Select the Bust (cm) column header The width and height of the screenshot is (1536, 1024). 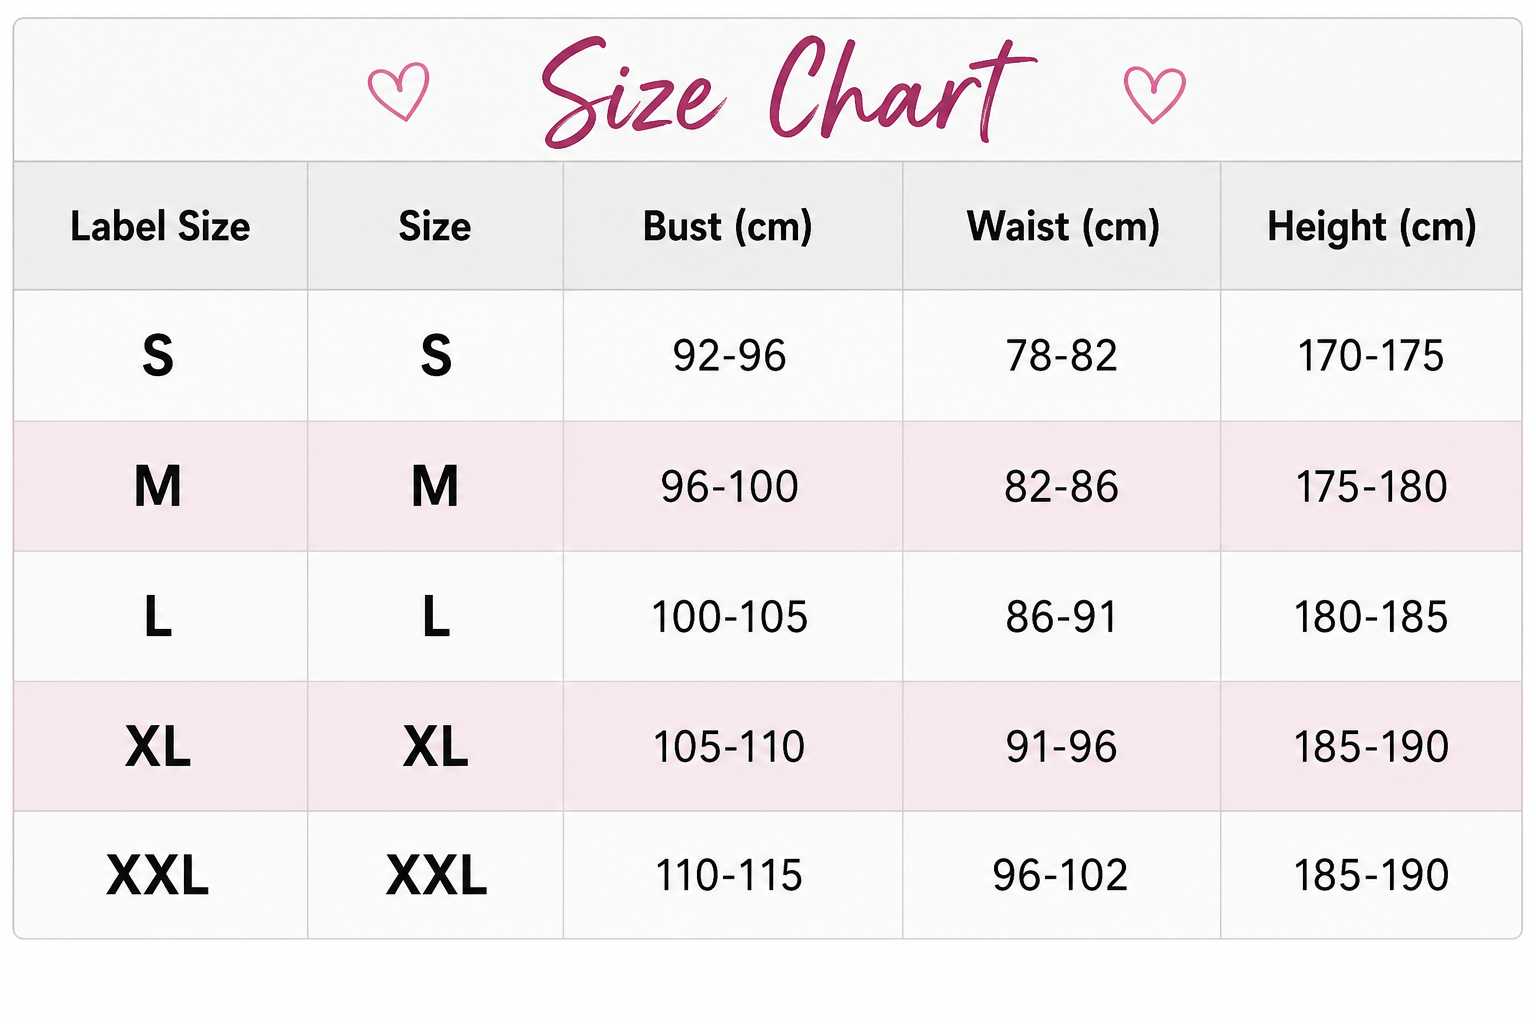728,226
